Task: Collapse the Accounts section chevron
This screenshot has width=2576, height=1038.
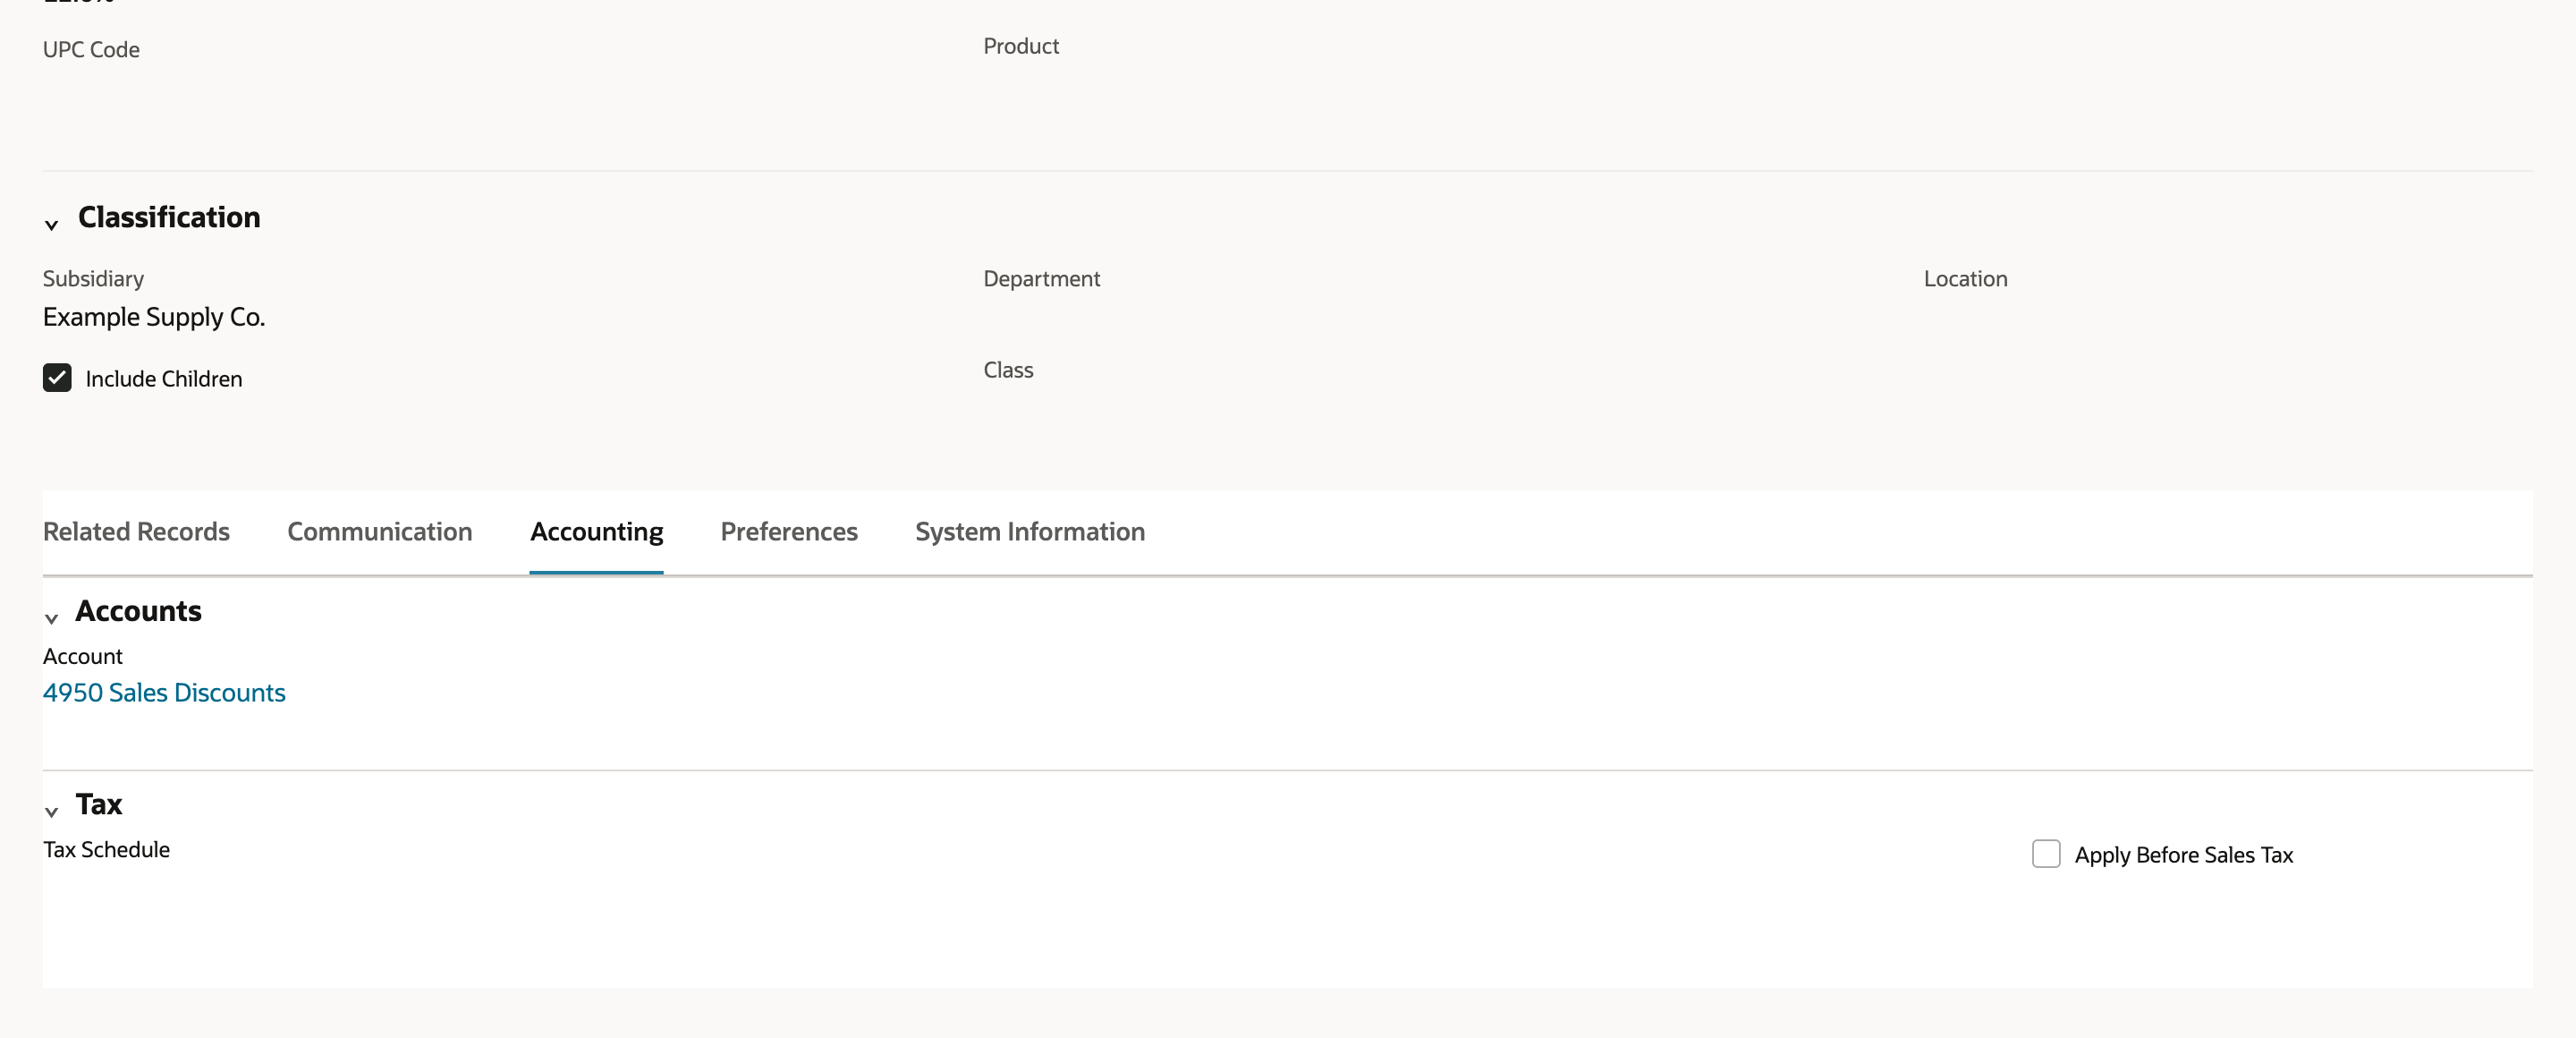Action: (51, 619)
